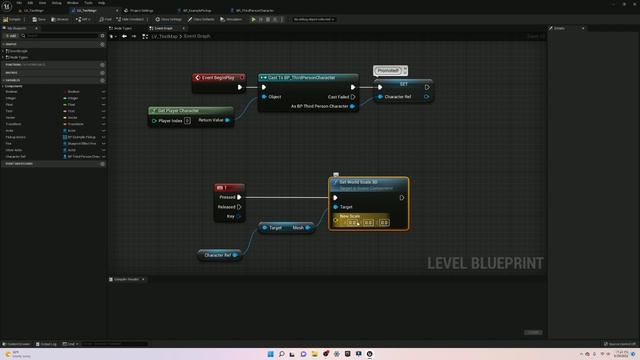Open the Browse toolbar button
The height and width of the screenshot is (360, 640).
(x=60, y=19)
